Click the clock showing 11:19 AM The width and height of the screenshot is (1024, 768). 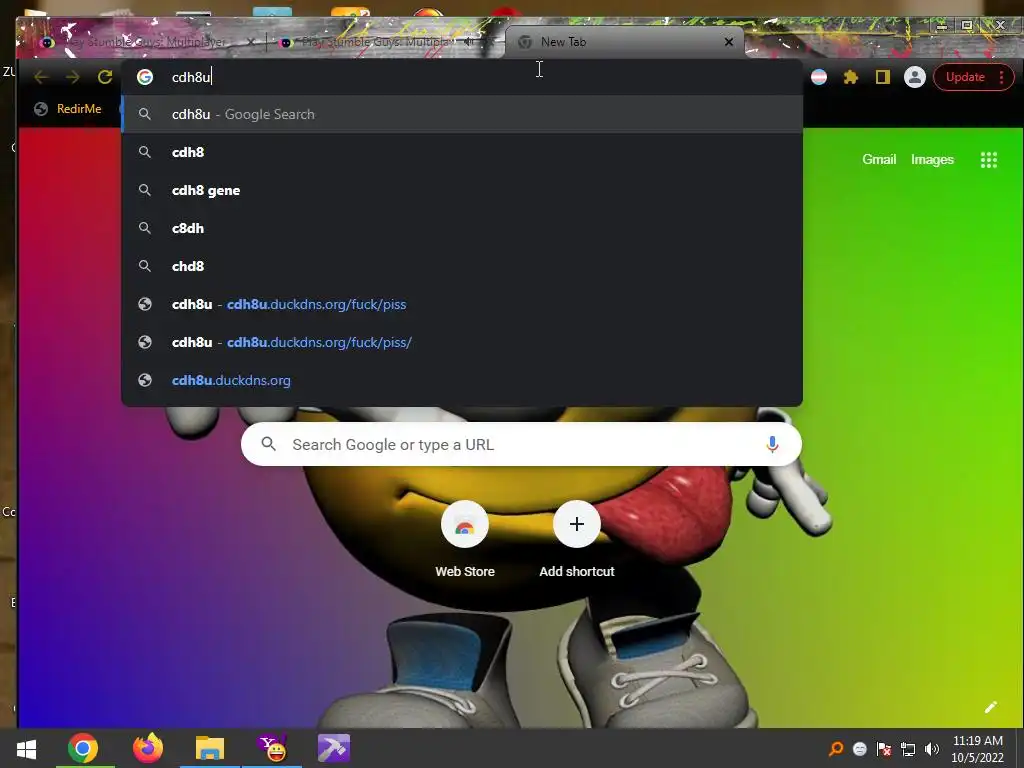click(x=978, y=741)
